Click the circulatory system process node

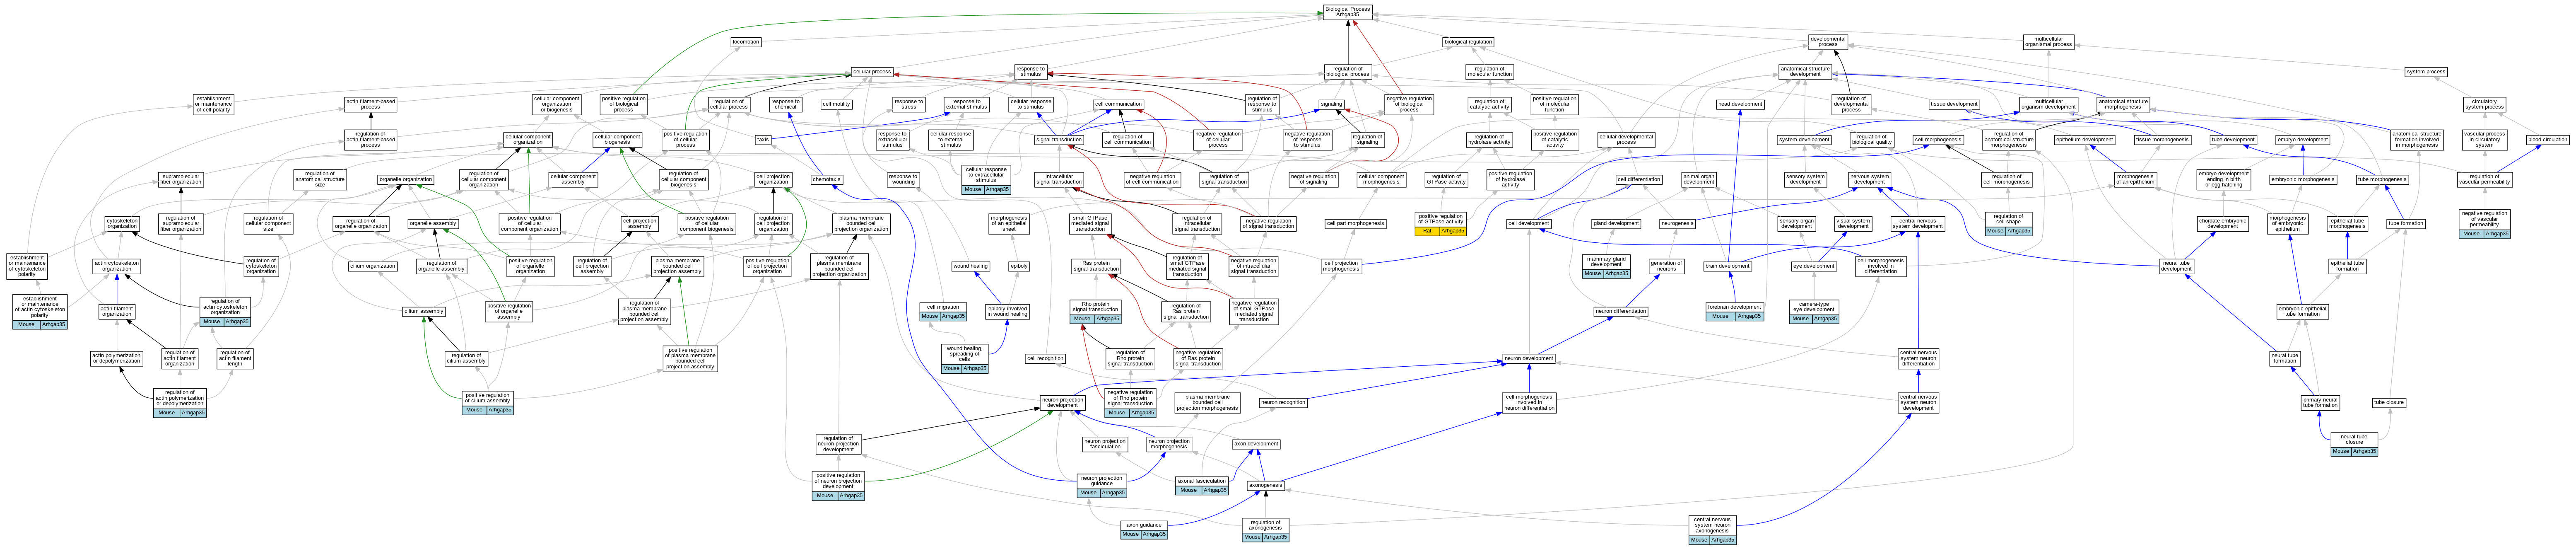point(2484,104)
